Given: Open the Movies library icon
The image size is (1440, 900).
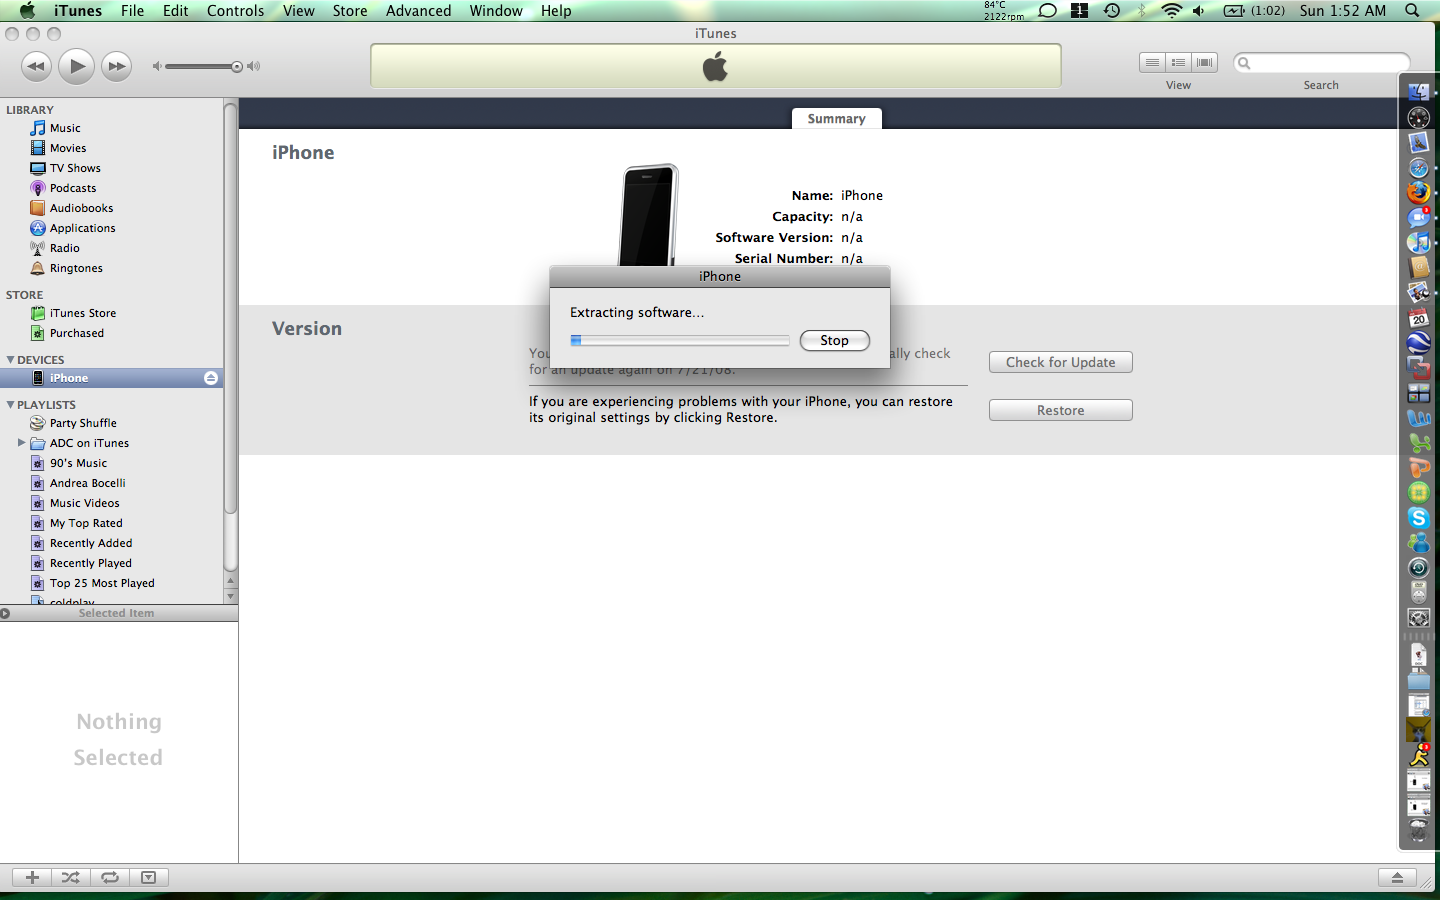Looking at the screenshot, I should click(x=38, y=148).
